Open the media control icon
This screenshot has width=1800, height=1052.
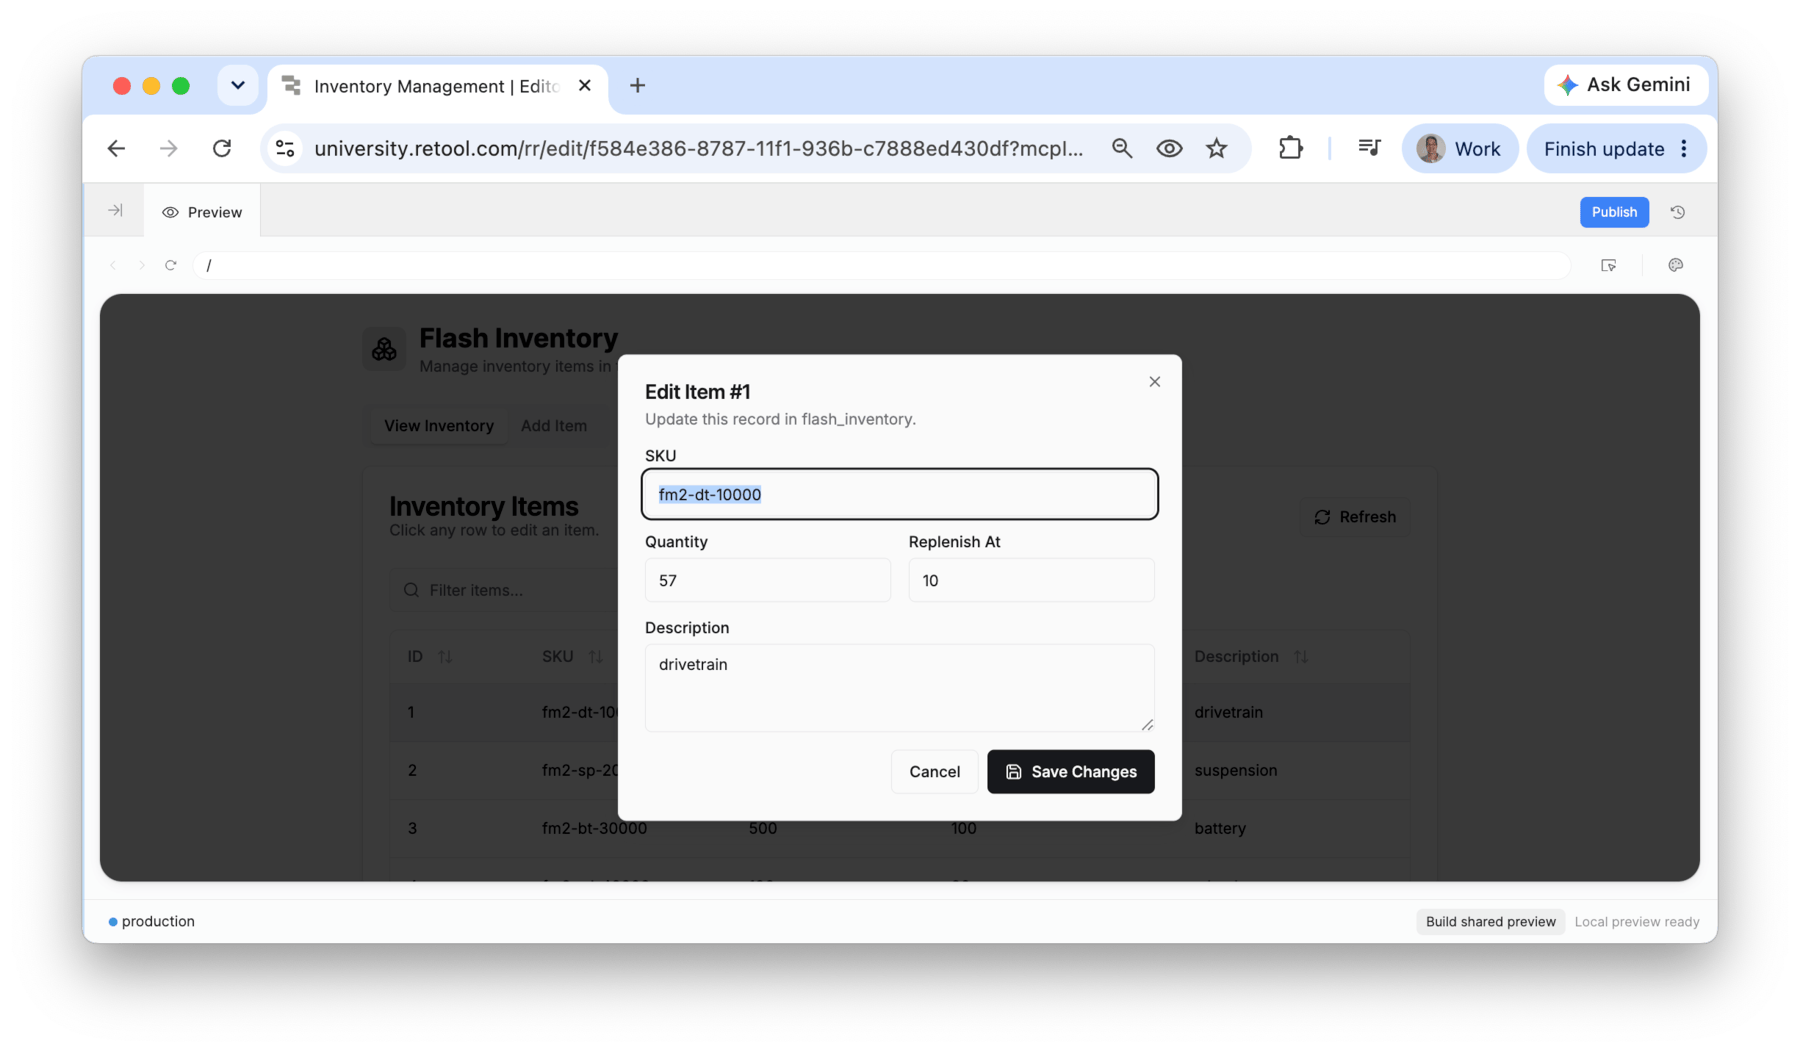[x=1369, y=148]
